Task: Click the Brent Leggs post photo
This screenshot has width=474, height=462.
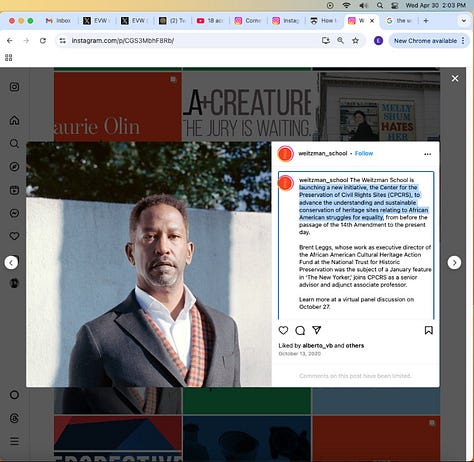Action: pos(149,264)
